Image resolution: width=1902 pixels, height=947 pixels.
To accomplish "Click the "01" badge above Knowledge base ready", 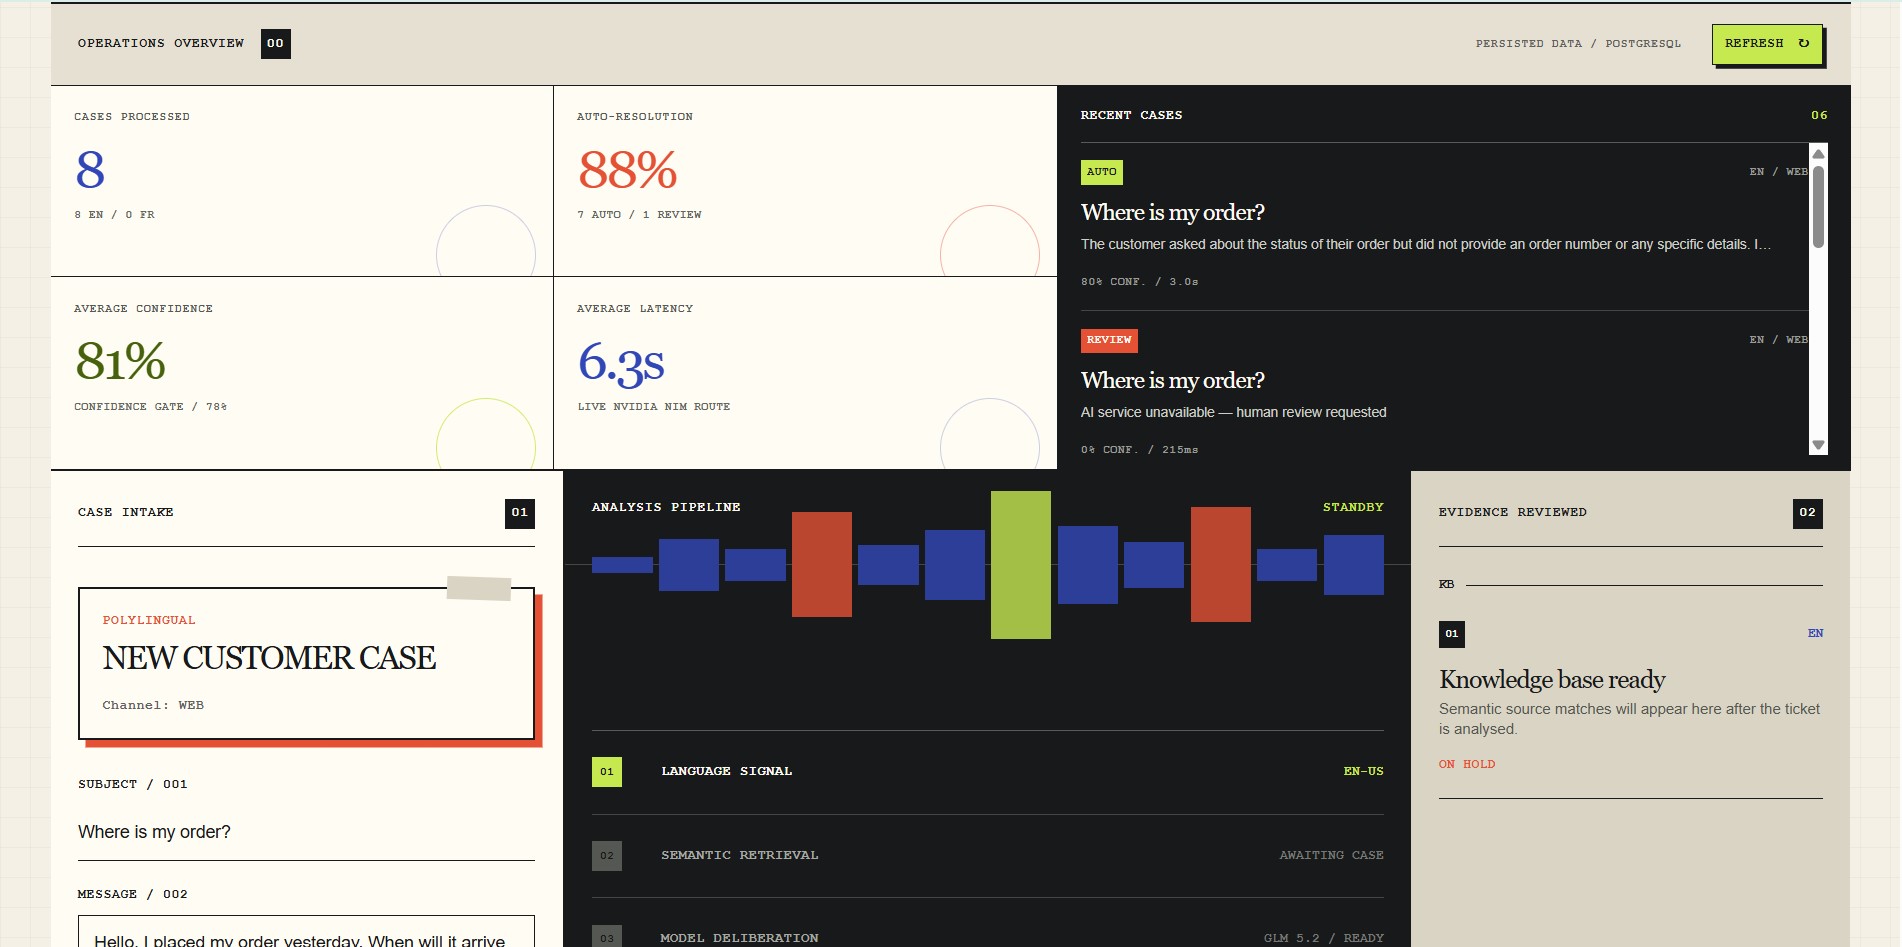I will pyautogui.click(x=1452, y=634).
